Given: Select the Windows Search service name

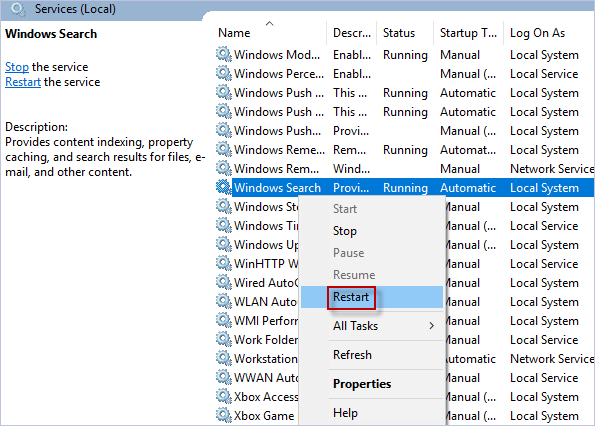Looking at the screenshot, I should pyautogui.click(x=277, y=188).
